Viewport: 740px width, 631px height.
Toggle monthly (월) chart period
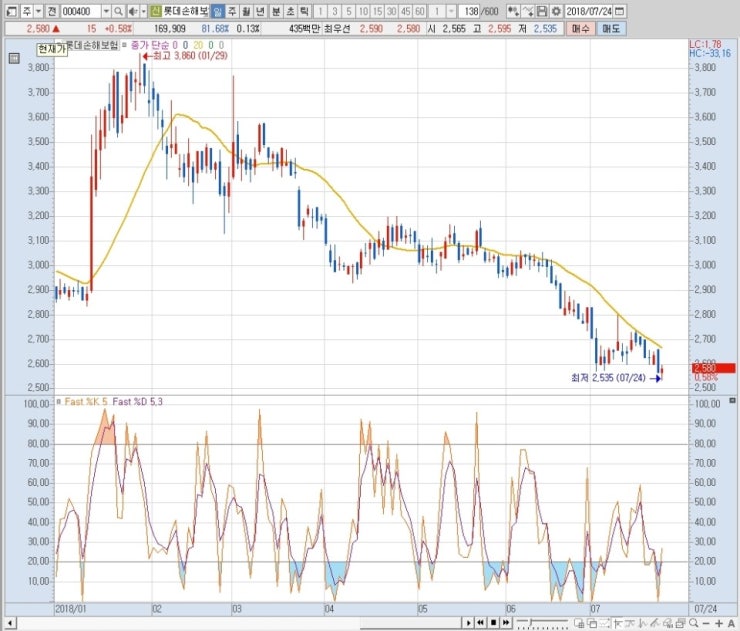(246, 11)
